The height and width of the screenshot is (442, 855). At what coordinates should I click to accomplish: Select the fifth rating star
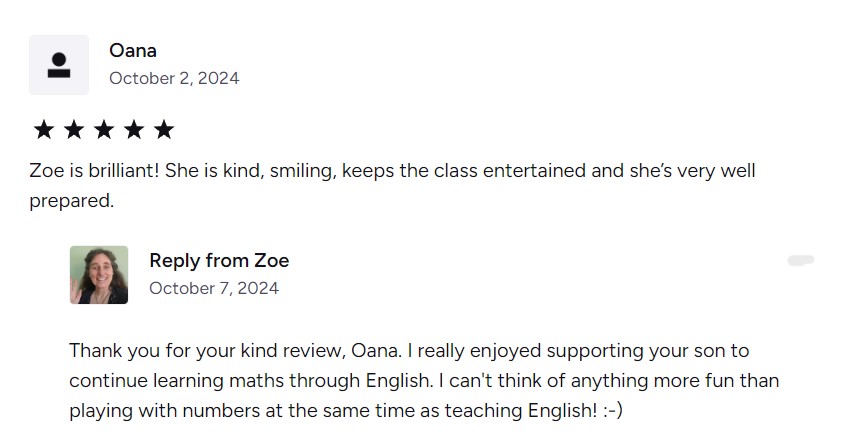click(164, 129)
